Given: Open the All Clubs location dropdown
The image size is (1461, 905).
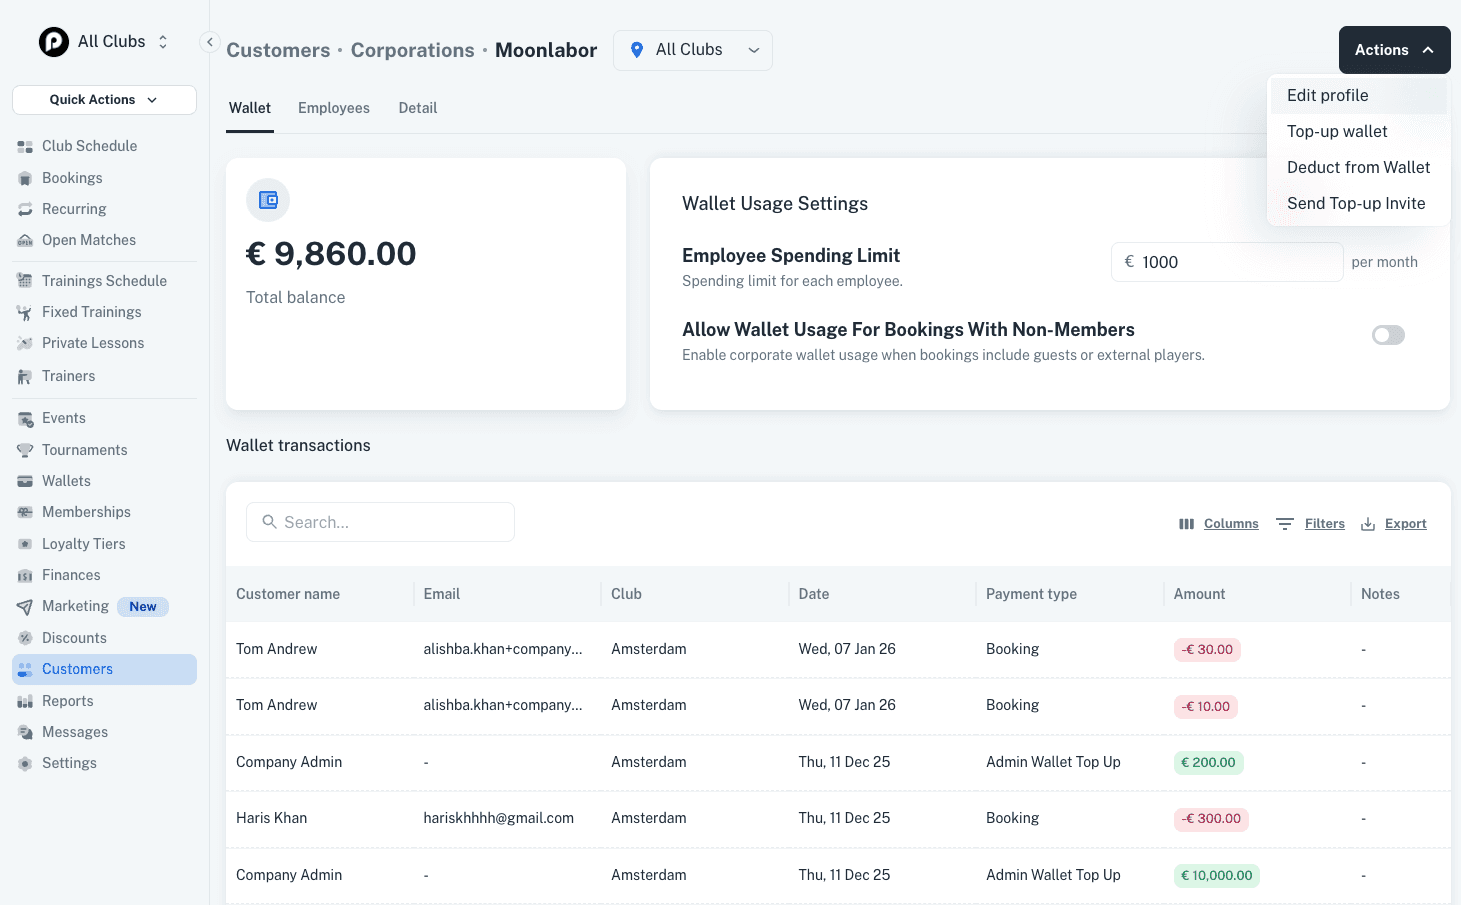Looking at the screenshot, I should pyautogui.click(x=693, y=50).
